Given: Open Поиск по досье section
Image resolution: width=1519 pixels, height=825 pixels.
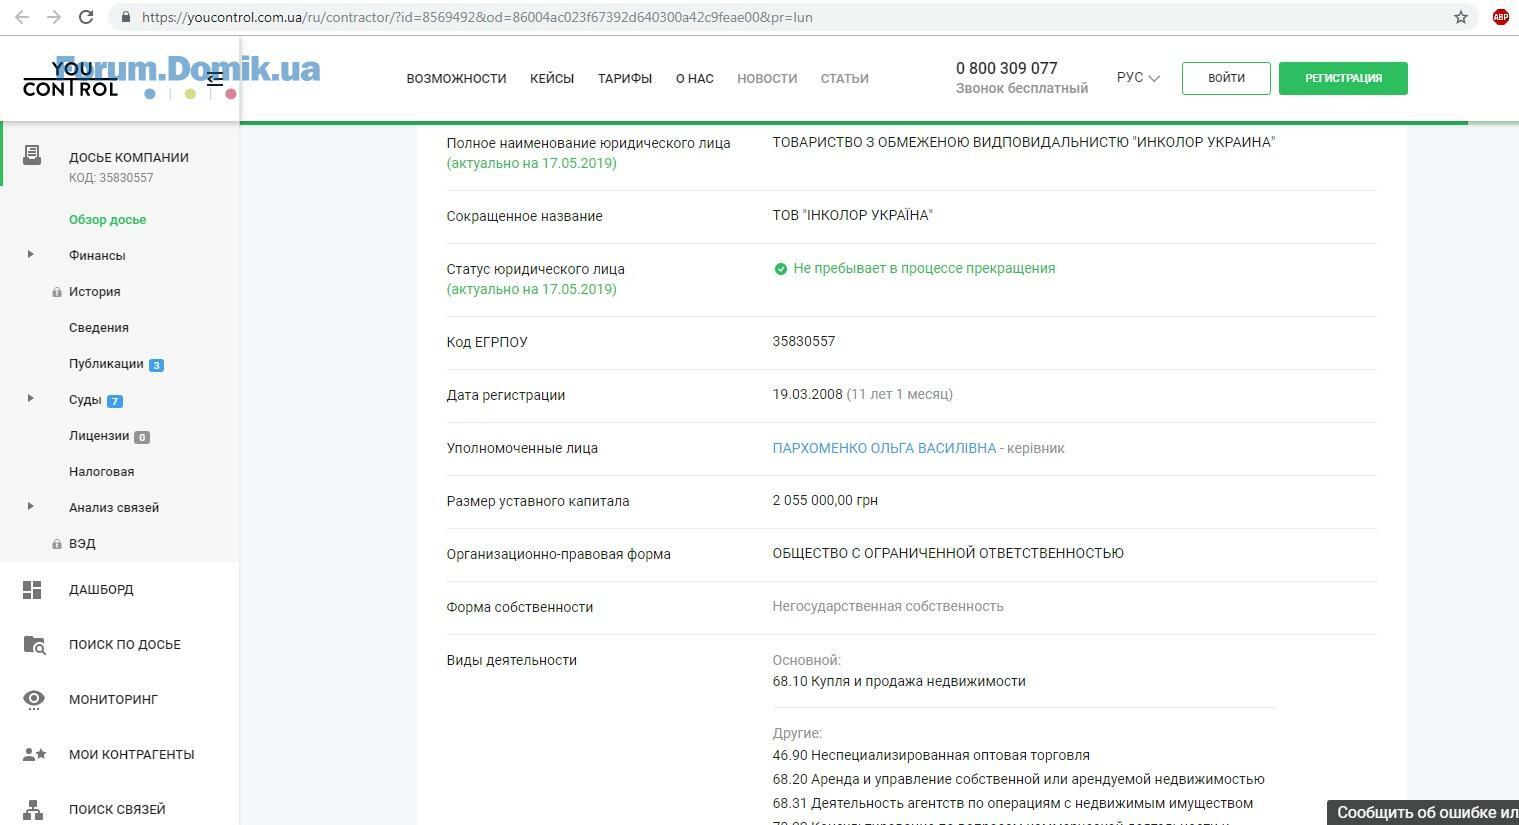Looking at the screenshot, I should pos(125,645).
